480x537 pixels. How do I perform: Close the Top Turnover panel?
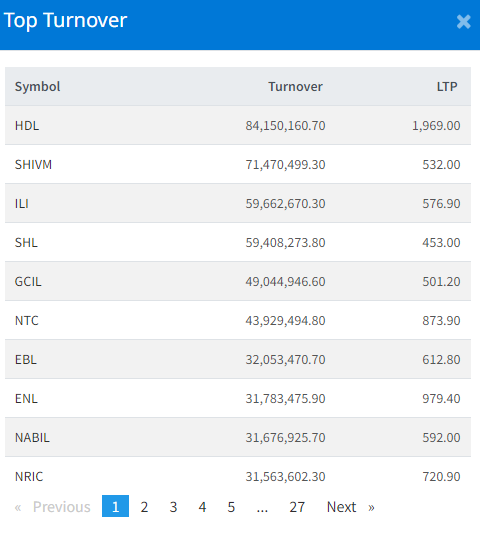464,22
